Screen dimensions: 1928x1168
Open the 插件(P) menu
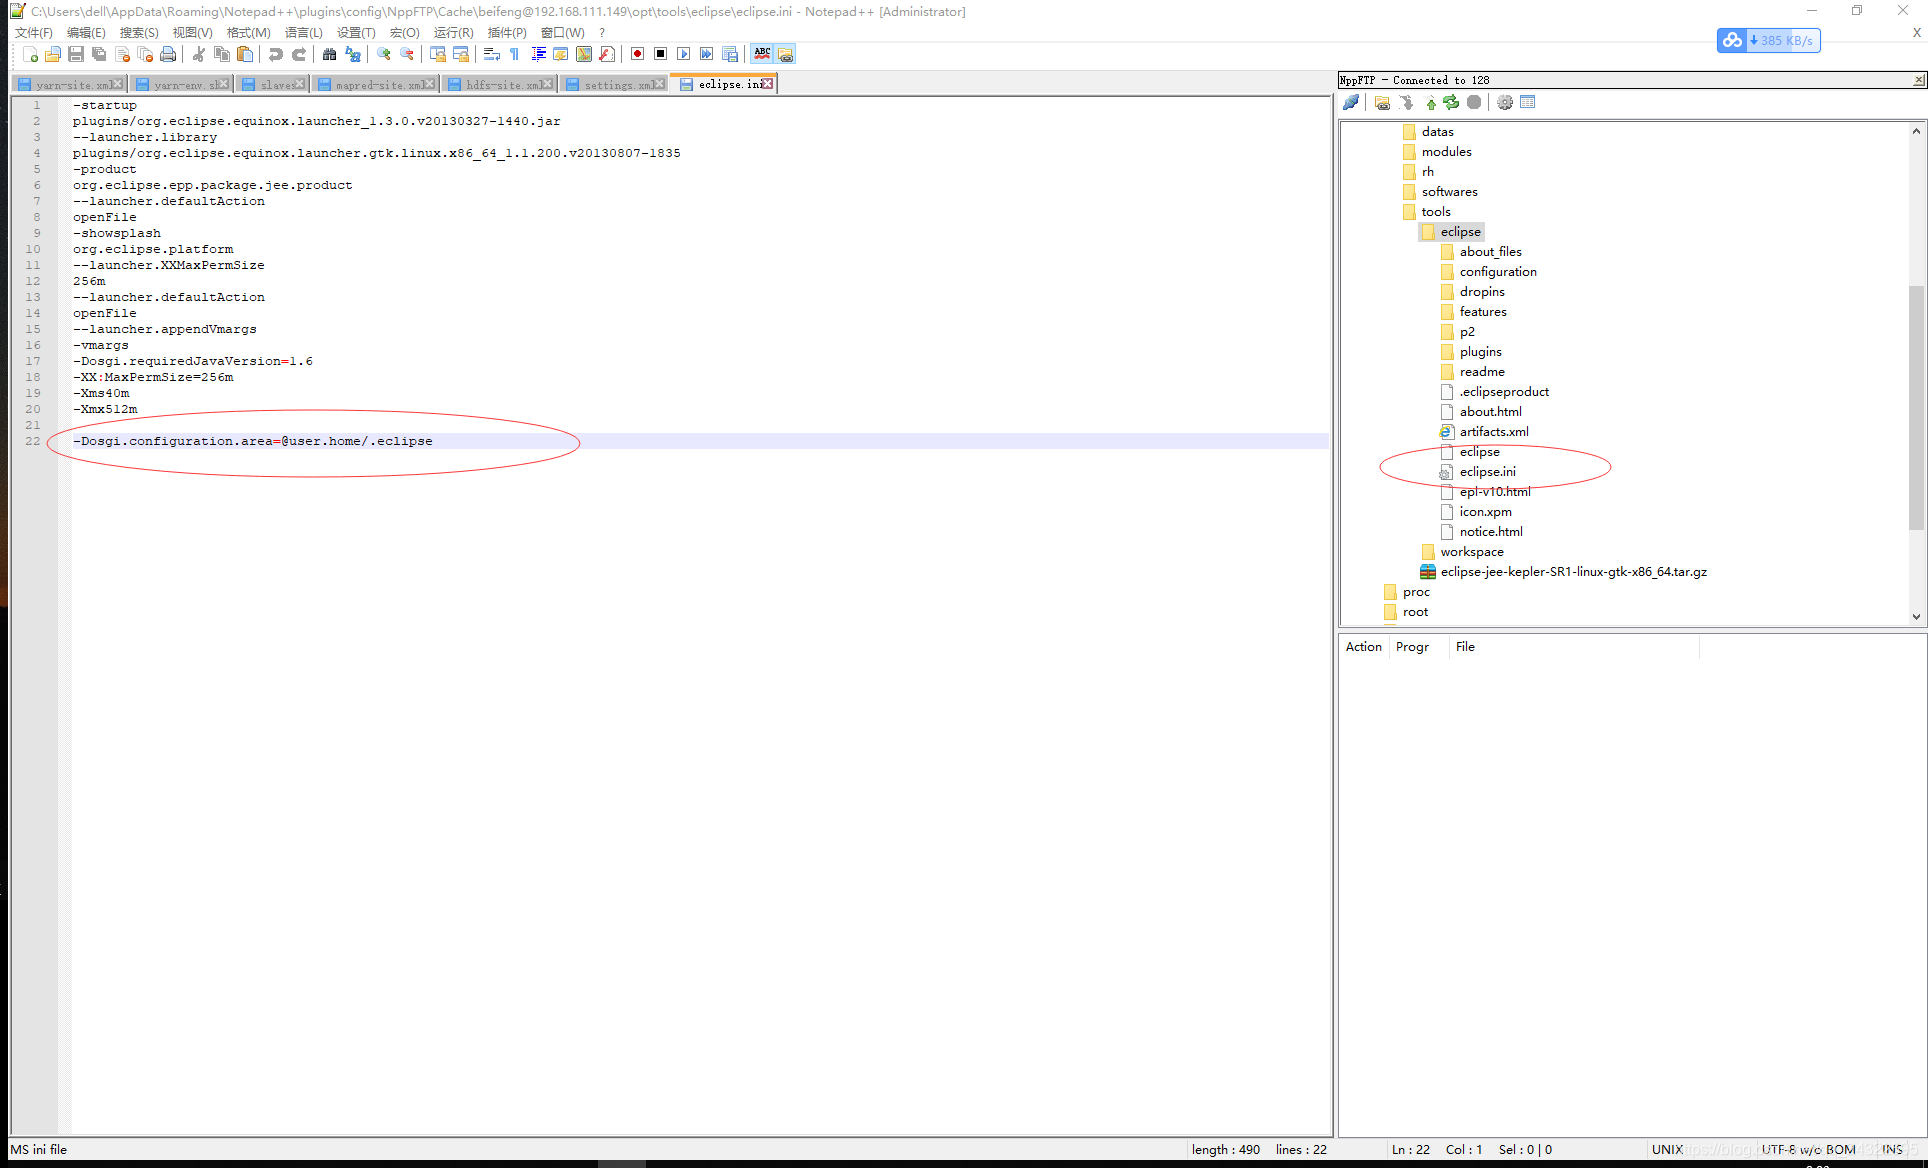507,33
